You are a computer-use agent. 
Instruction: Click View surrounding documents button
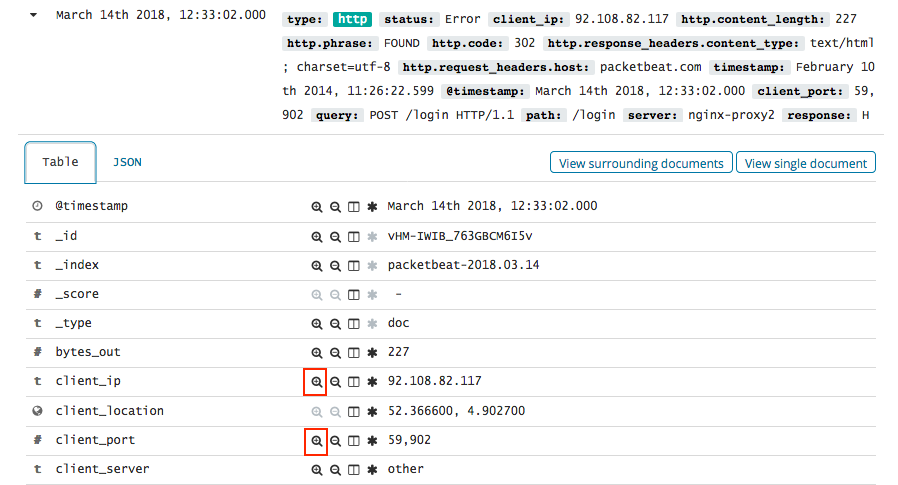pyautogui.click(x=641, y=163)
